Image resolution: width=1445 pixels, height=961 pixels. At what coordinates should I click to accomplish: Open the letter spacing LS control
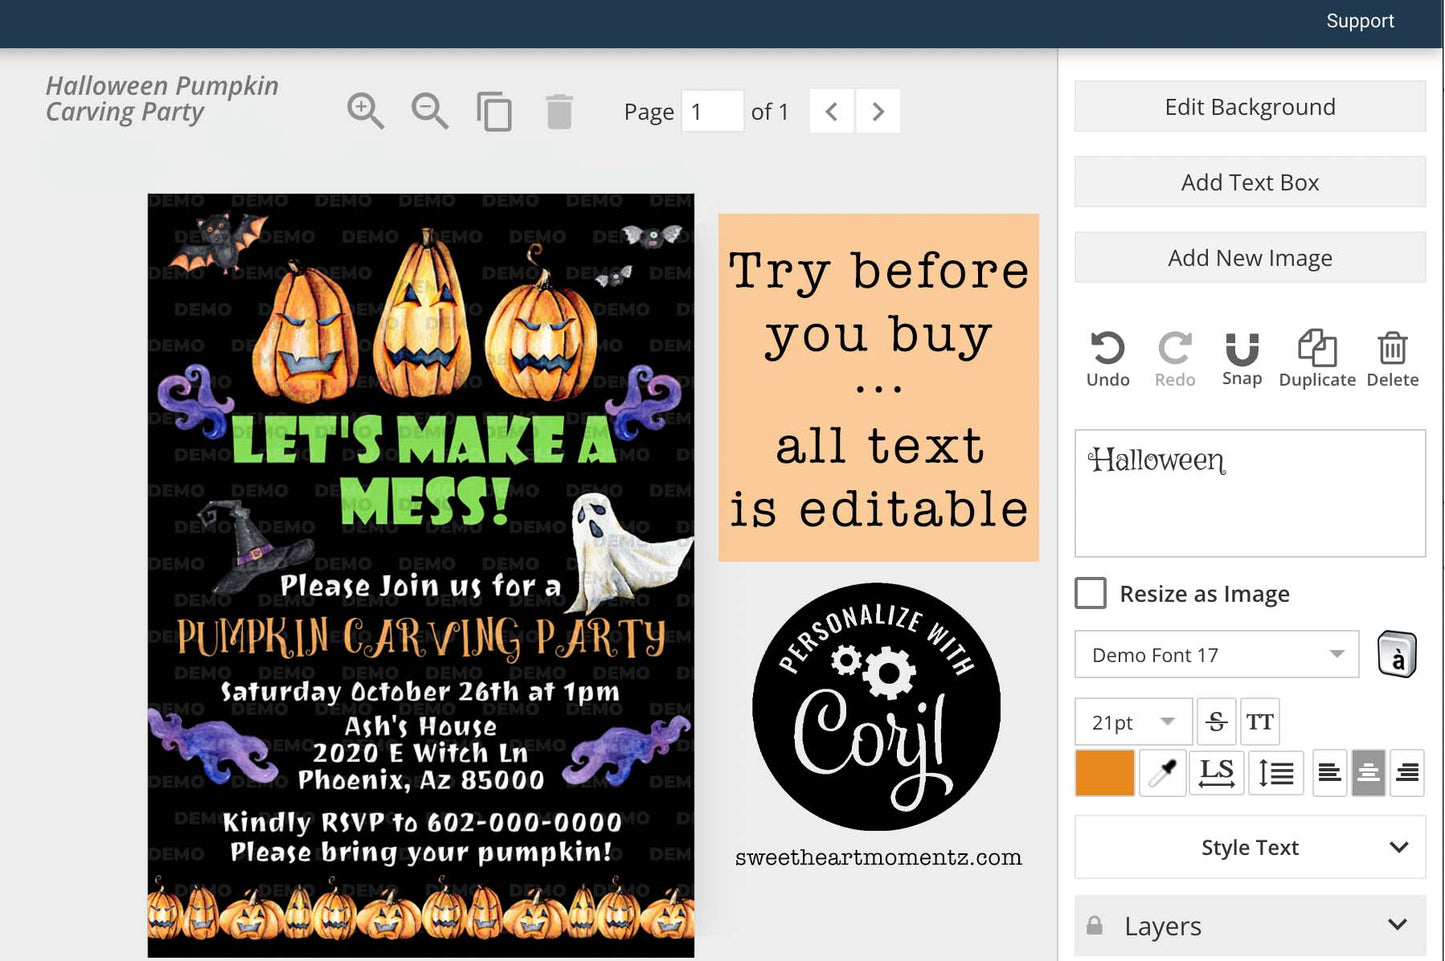pos(1216,773)
